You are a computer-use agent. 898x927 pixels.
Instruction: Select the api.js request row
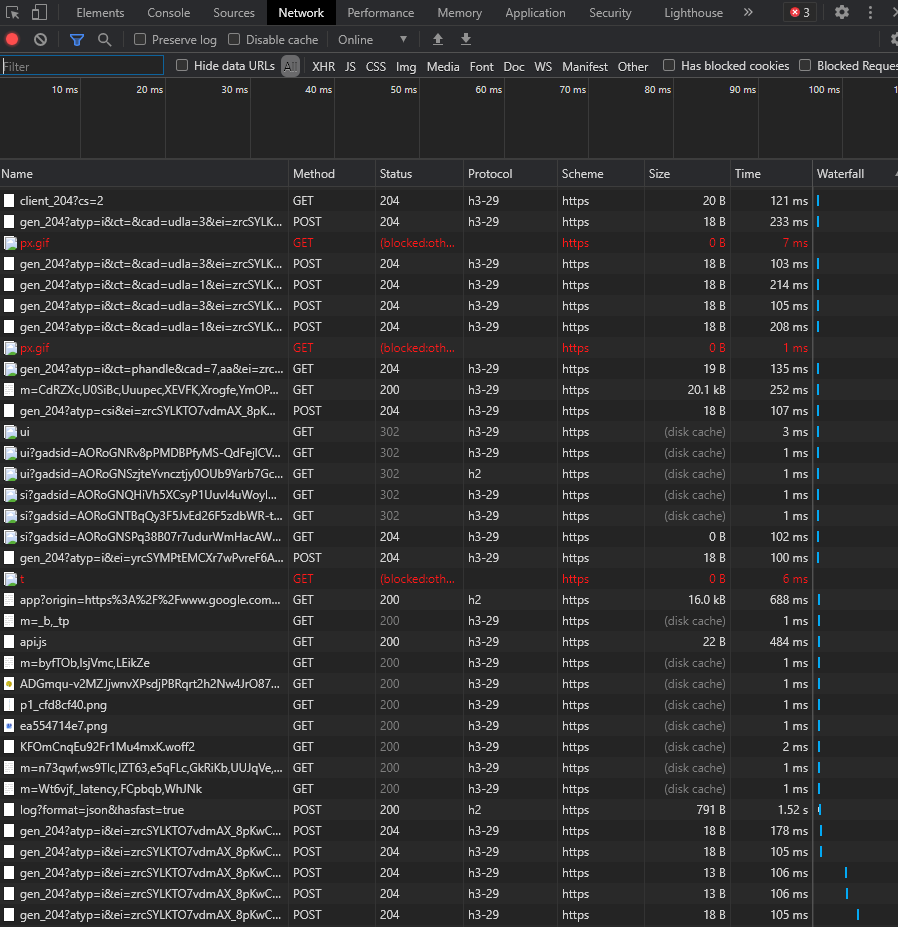449,642
